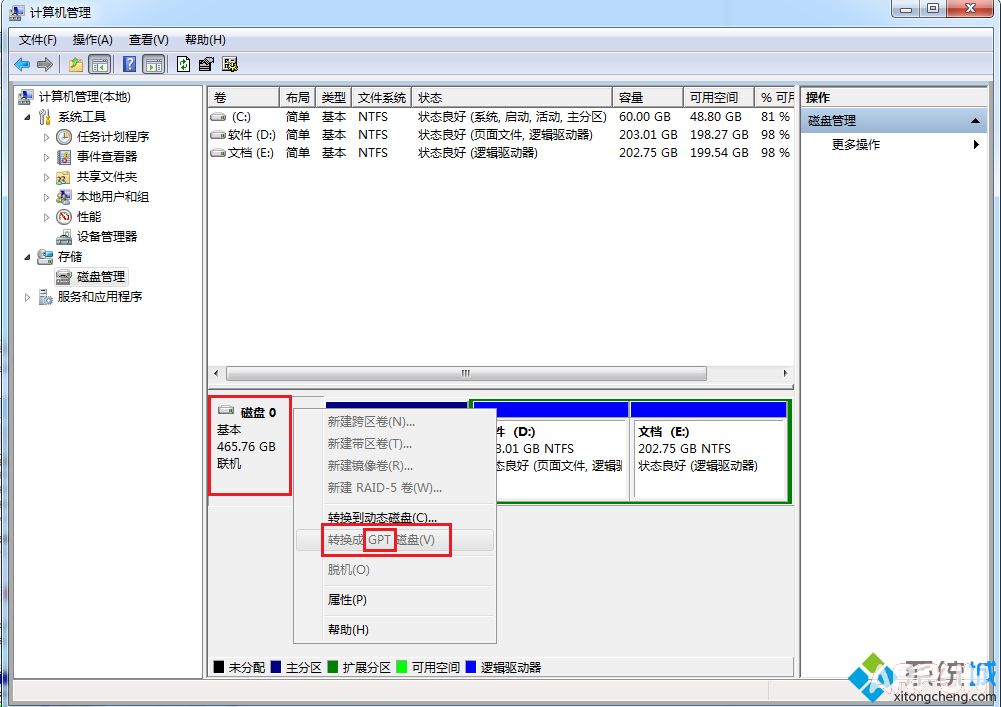This screenshot has height=707, width=1001.
Task: Choose 属性(P) in the context menu
Action: [x=347, y=600]
